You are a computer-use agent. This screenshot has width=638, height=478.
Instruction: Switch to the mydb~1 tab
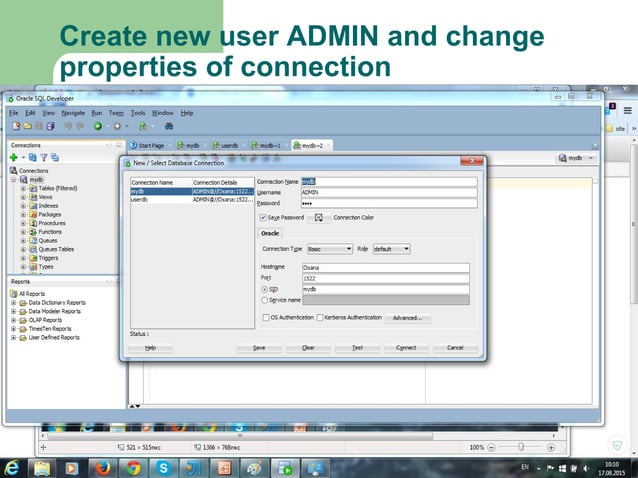coord(267,146)
